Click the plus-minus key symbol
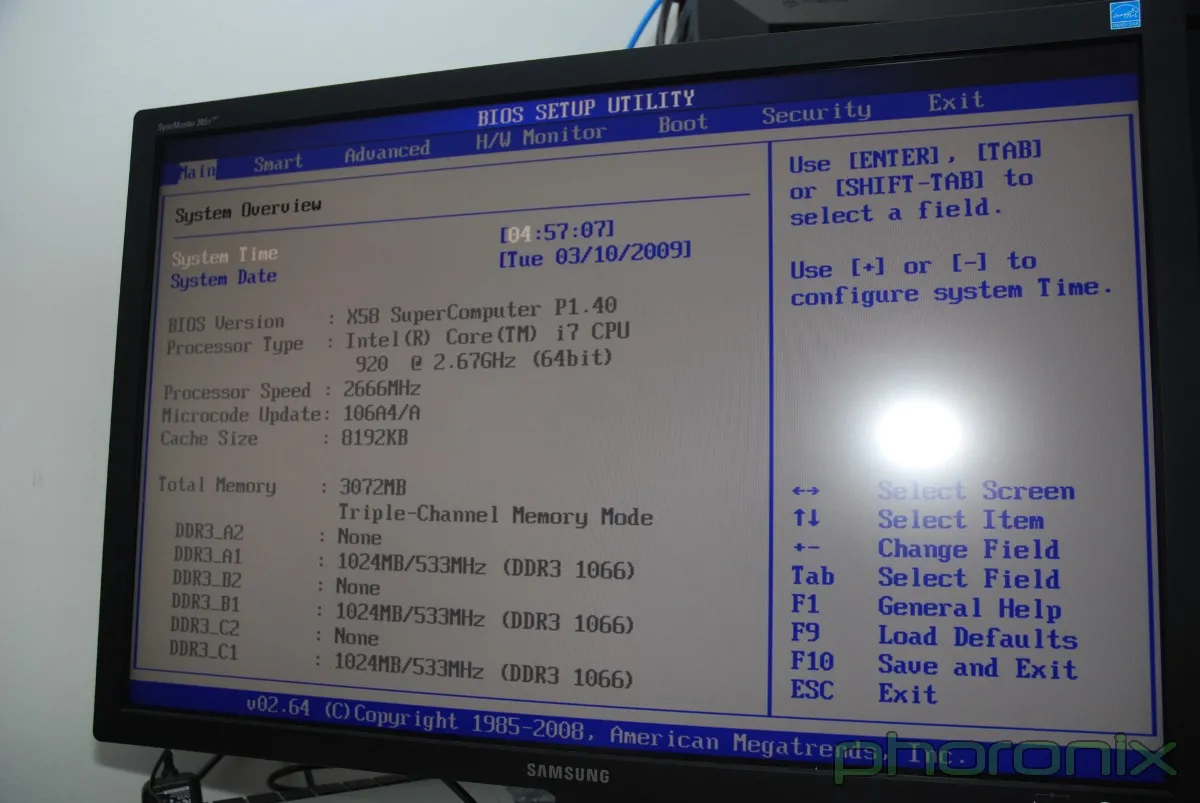The height and width of the screenshot is (803, 1200). [x=805, y=548]
